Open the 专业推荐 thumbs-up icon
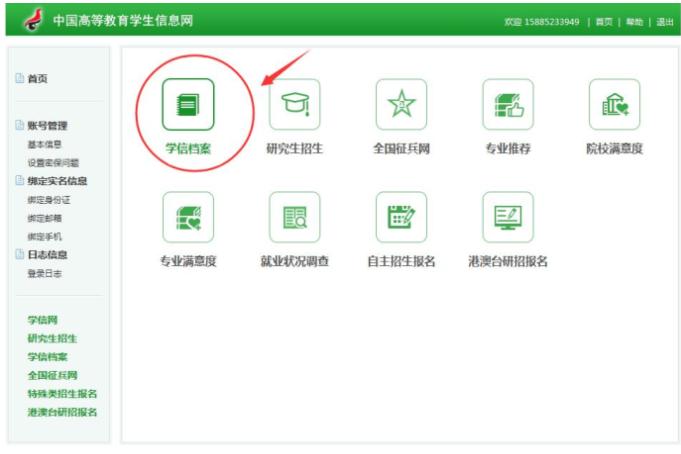The height and width of the screenshot is (454, 681). point(508,104)
